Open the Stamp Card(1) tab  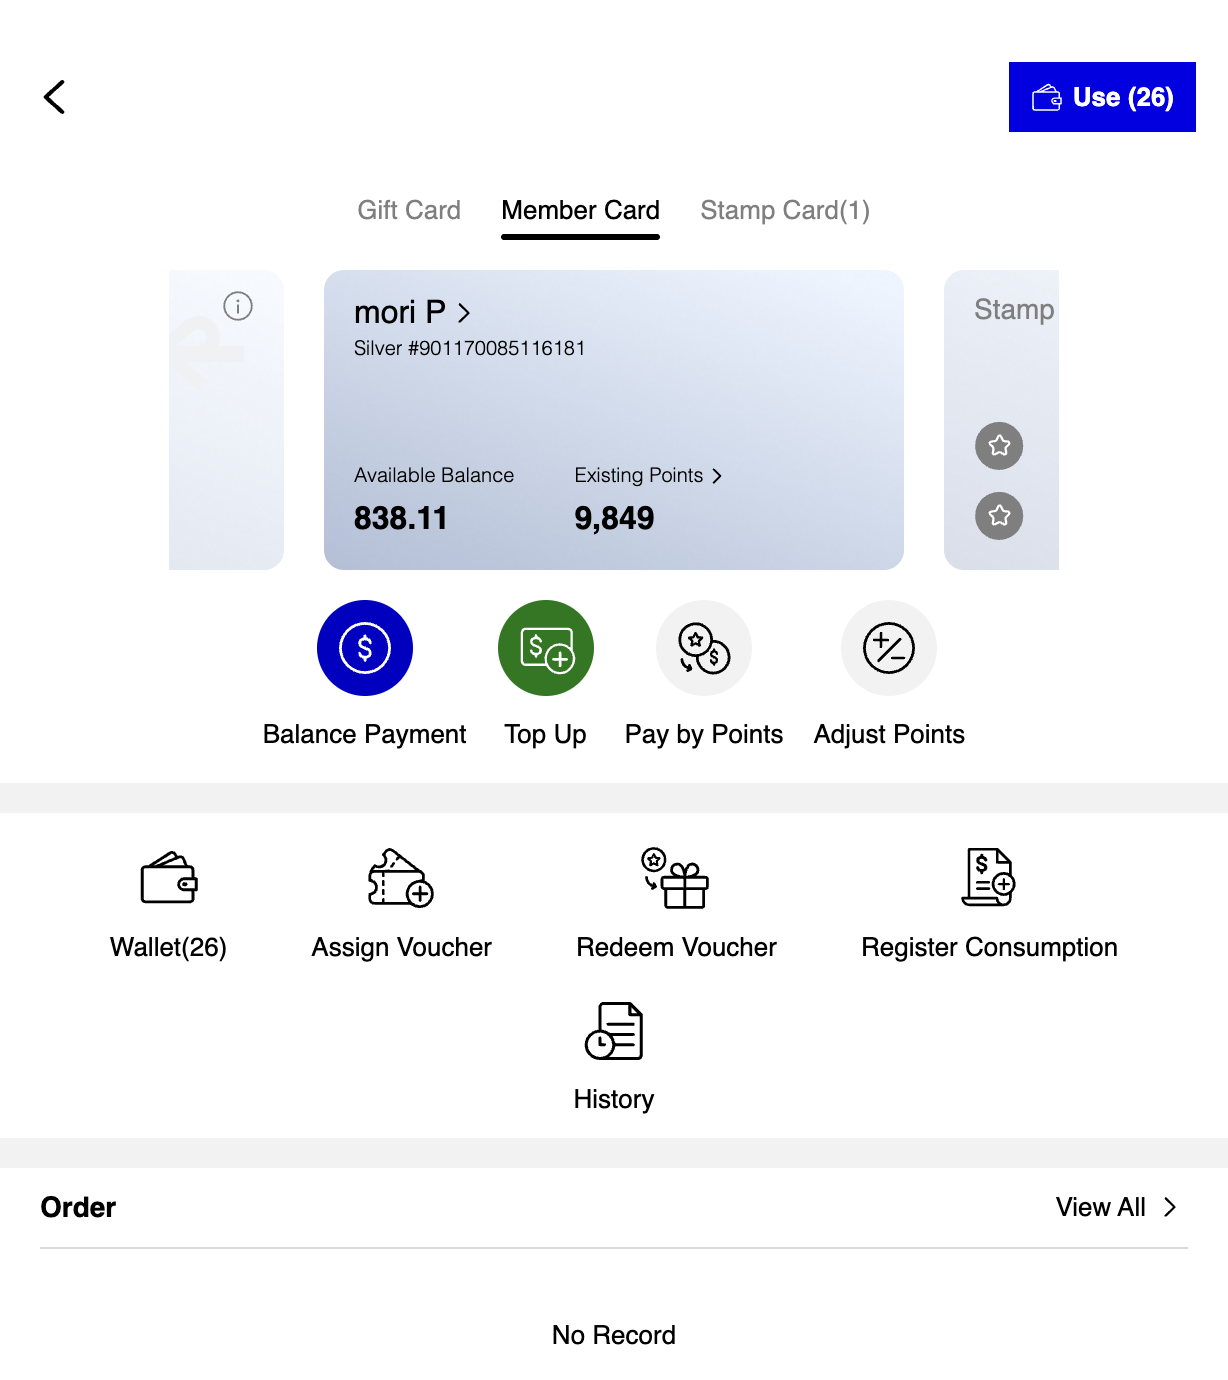click(785, 210)
